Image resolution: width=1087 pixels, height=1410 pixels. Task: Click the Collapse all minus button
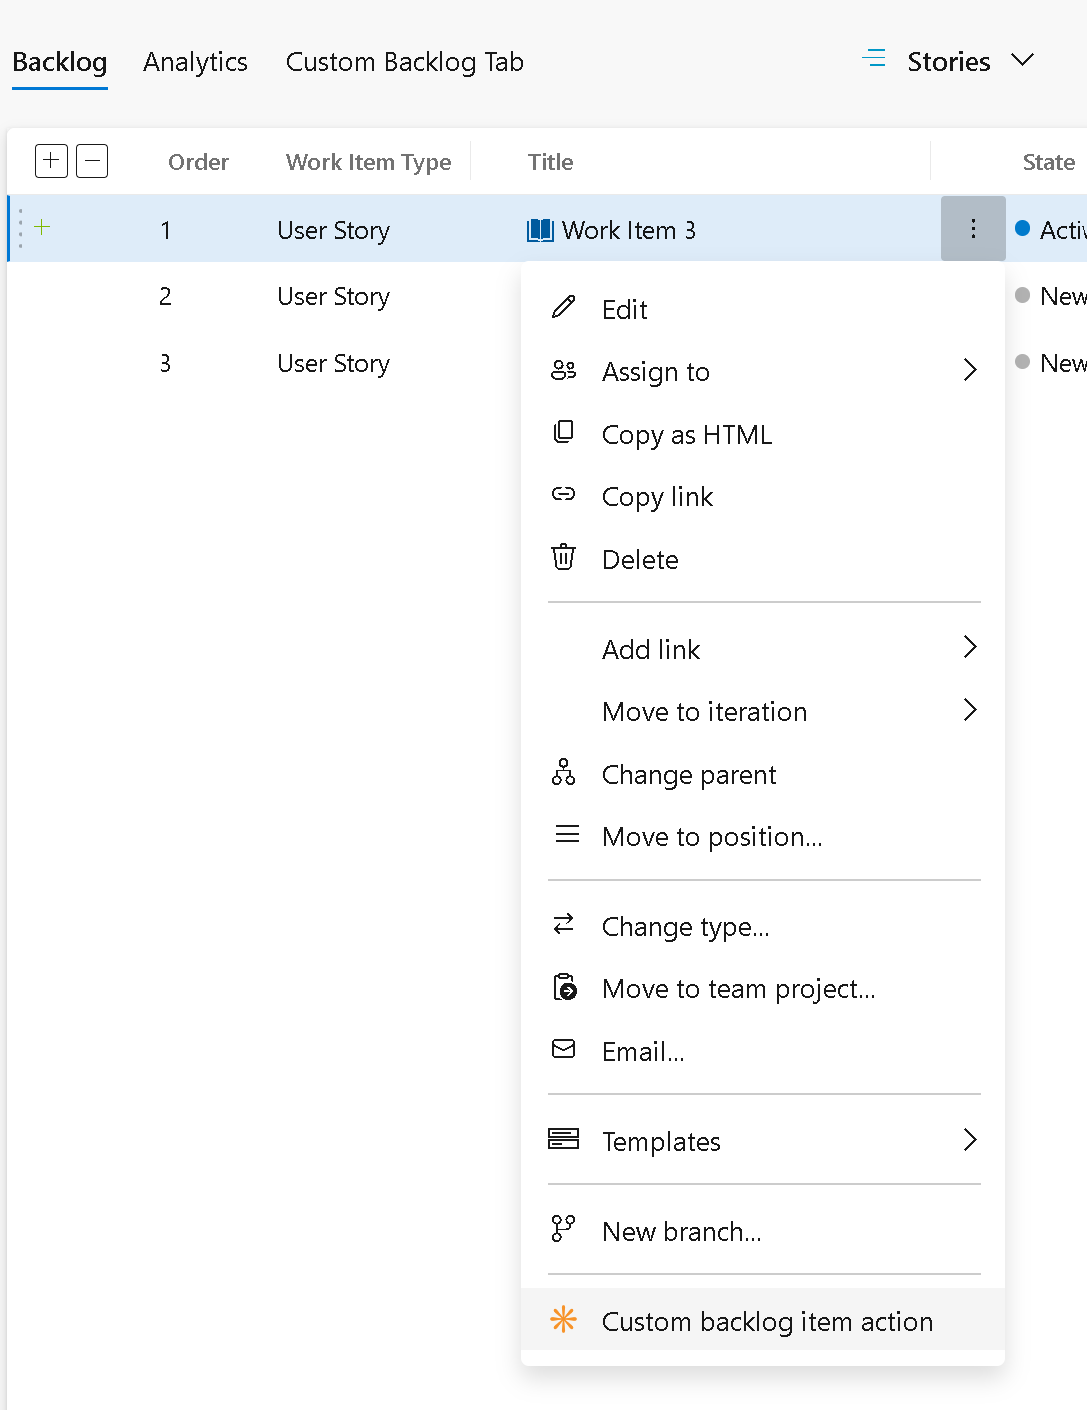[92, 160]
